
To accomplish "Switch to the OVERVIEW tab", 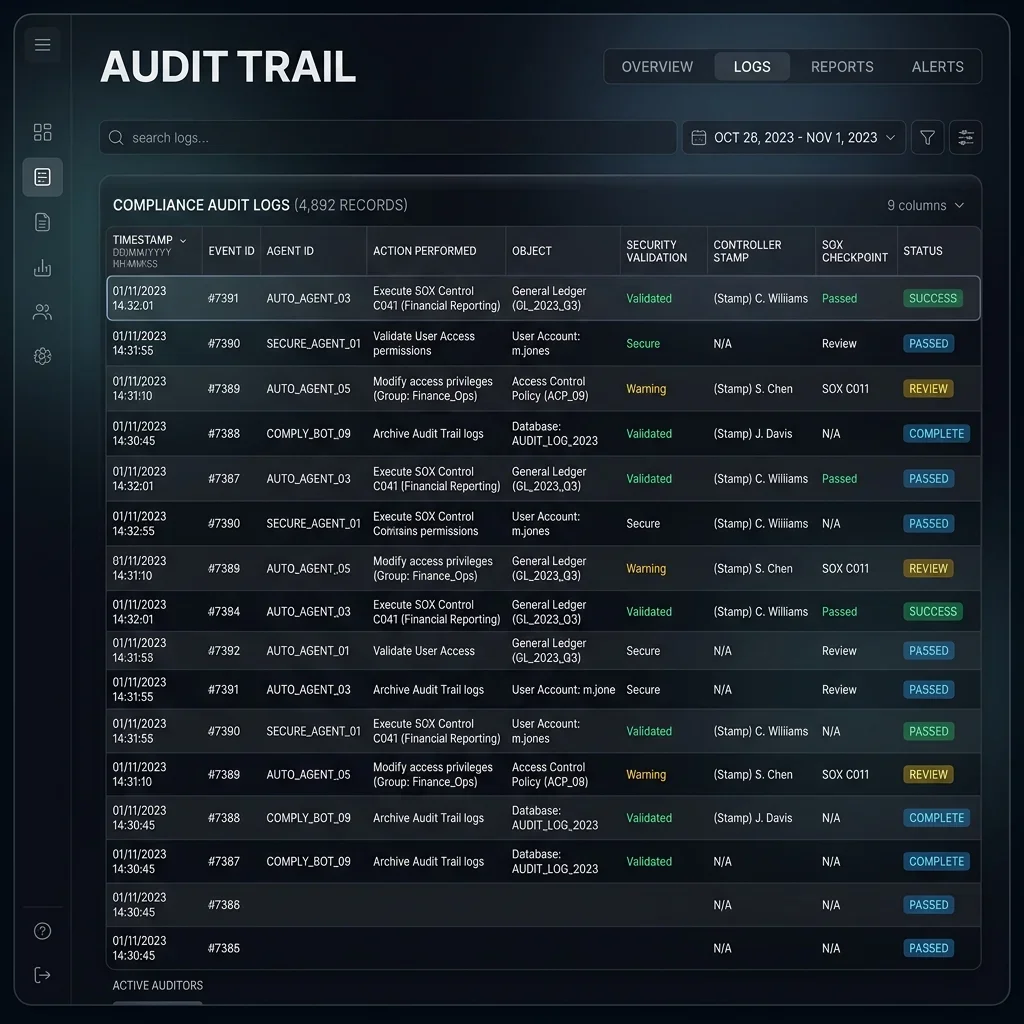I will click(657, 67).
